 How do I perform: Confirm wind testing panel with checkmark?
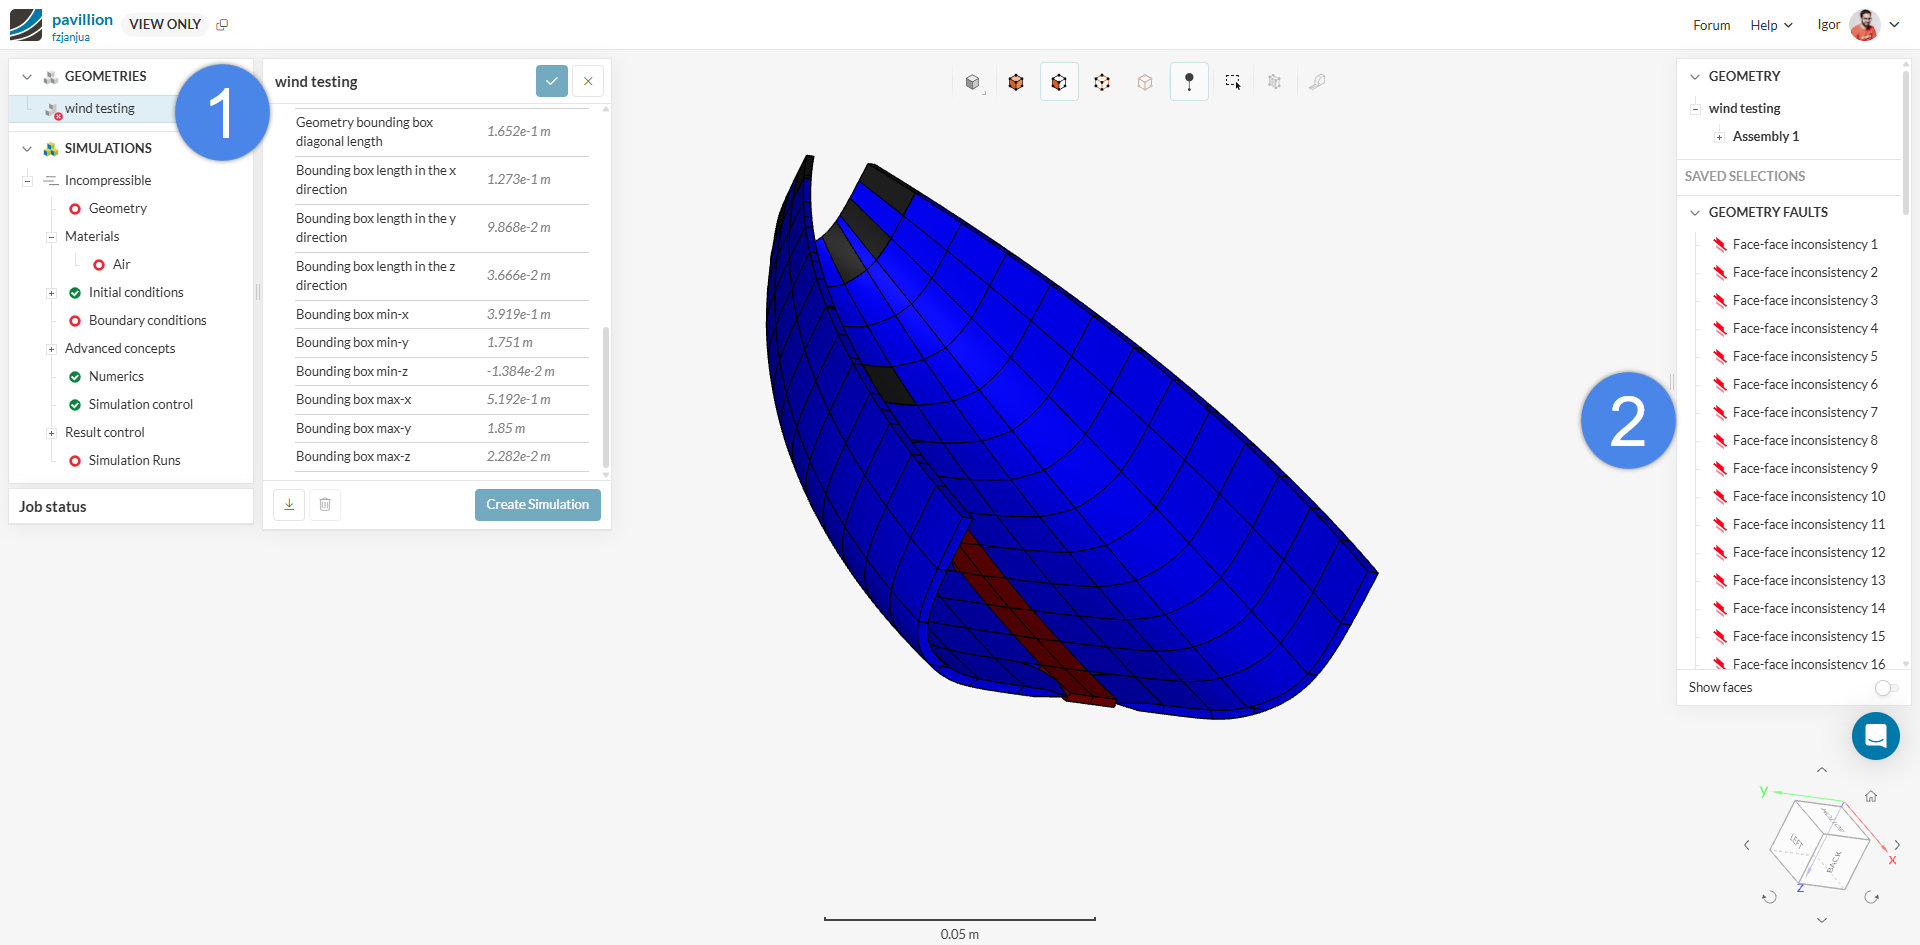pyautogui.click(x=552, y=81)
